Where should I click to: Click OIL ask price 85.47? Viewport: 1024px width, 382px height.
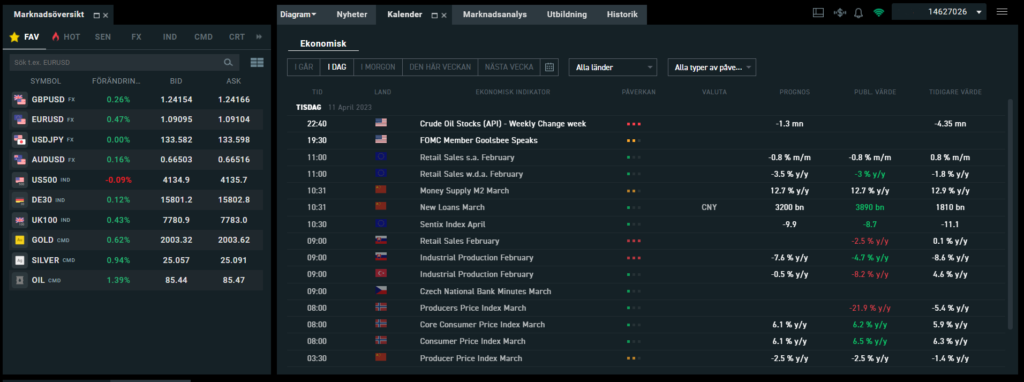tap(234, 280)
